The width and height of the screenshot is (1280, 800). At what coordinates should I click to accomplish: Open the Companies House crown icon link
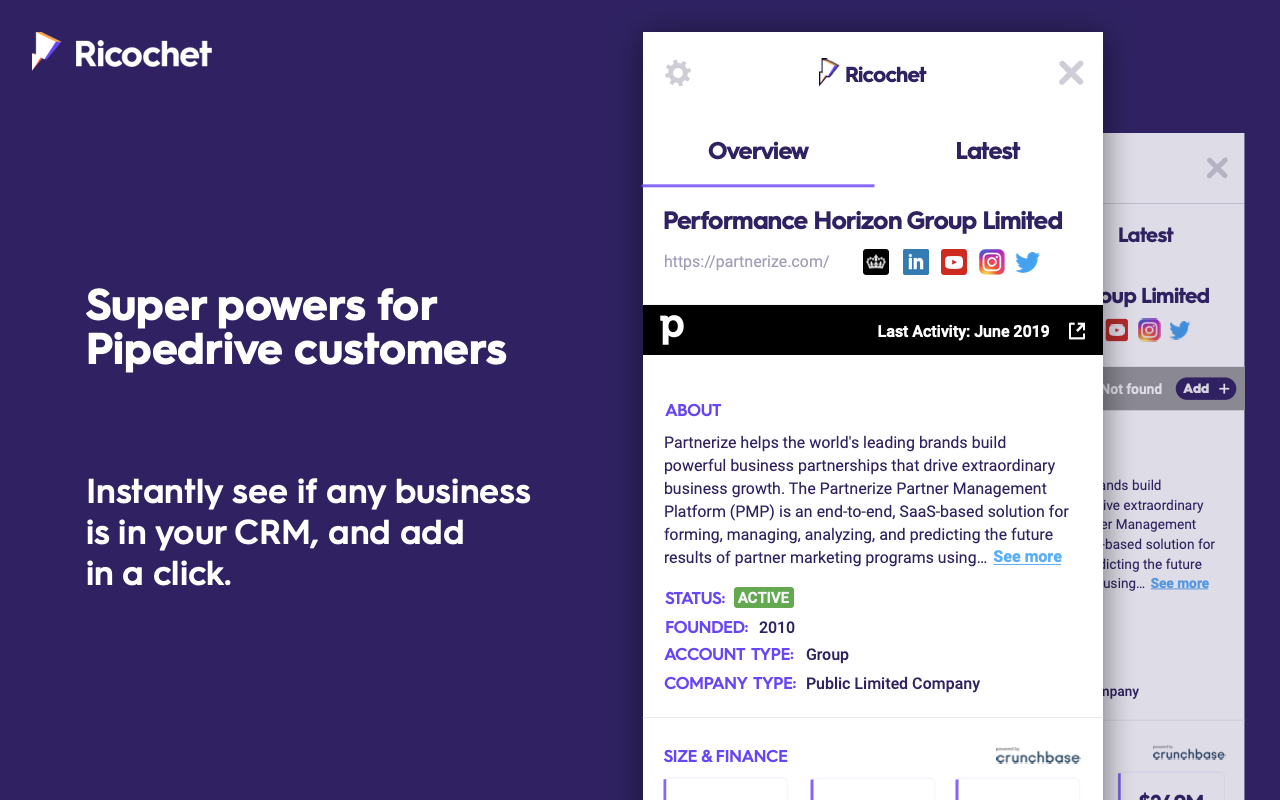tap(876, 262)
